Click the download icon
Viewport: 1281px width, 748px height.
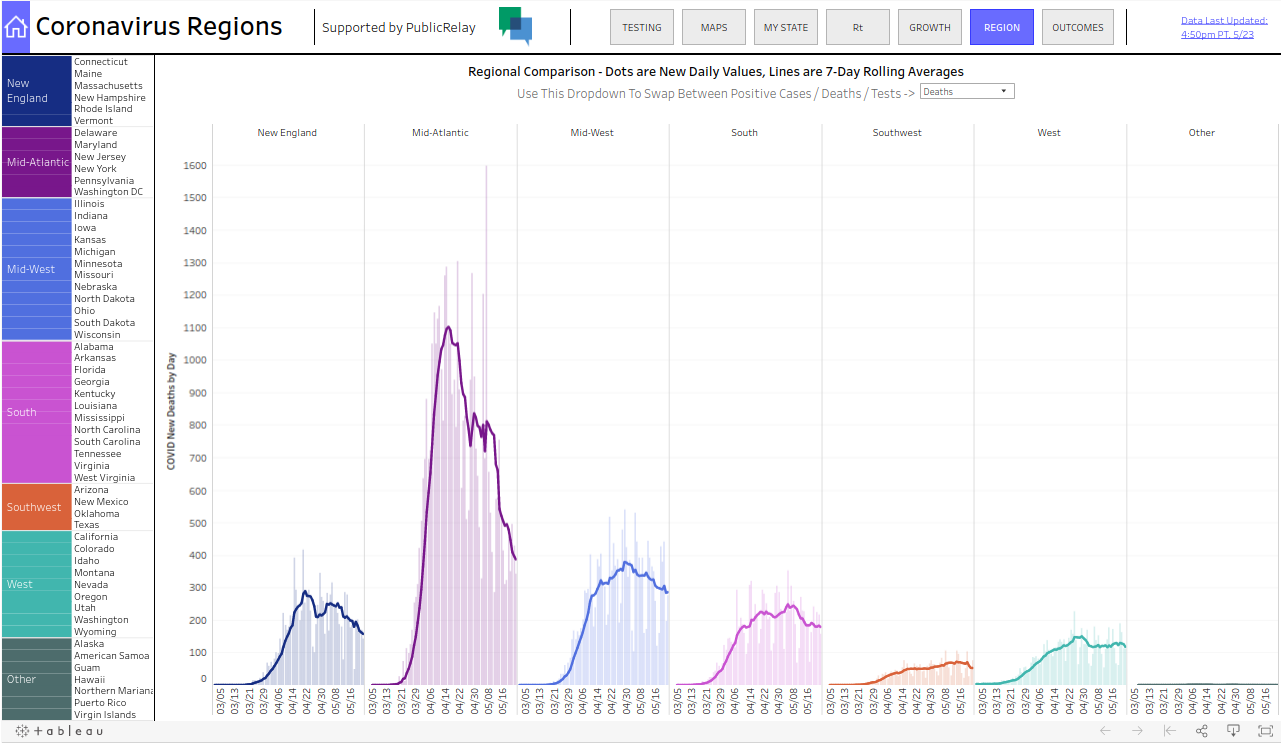(1233, 730)
